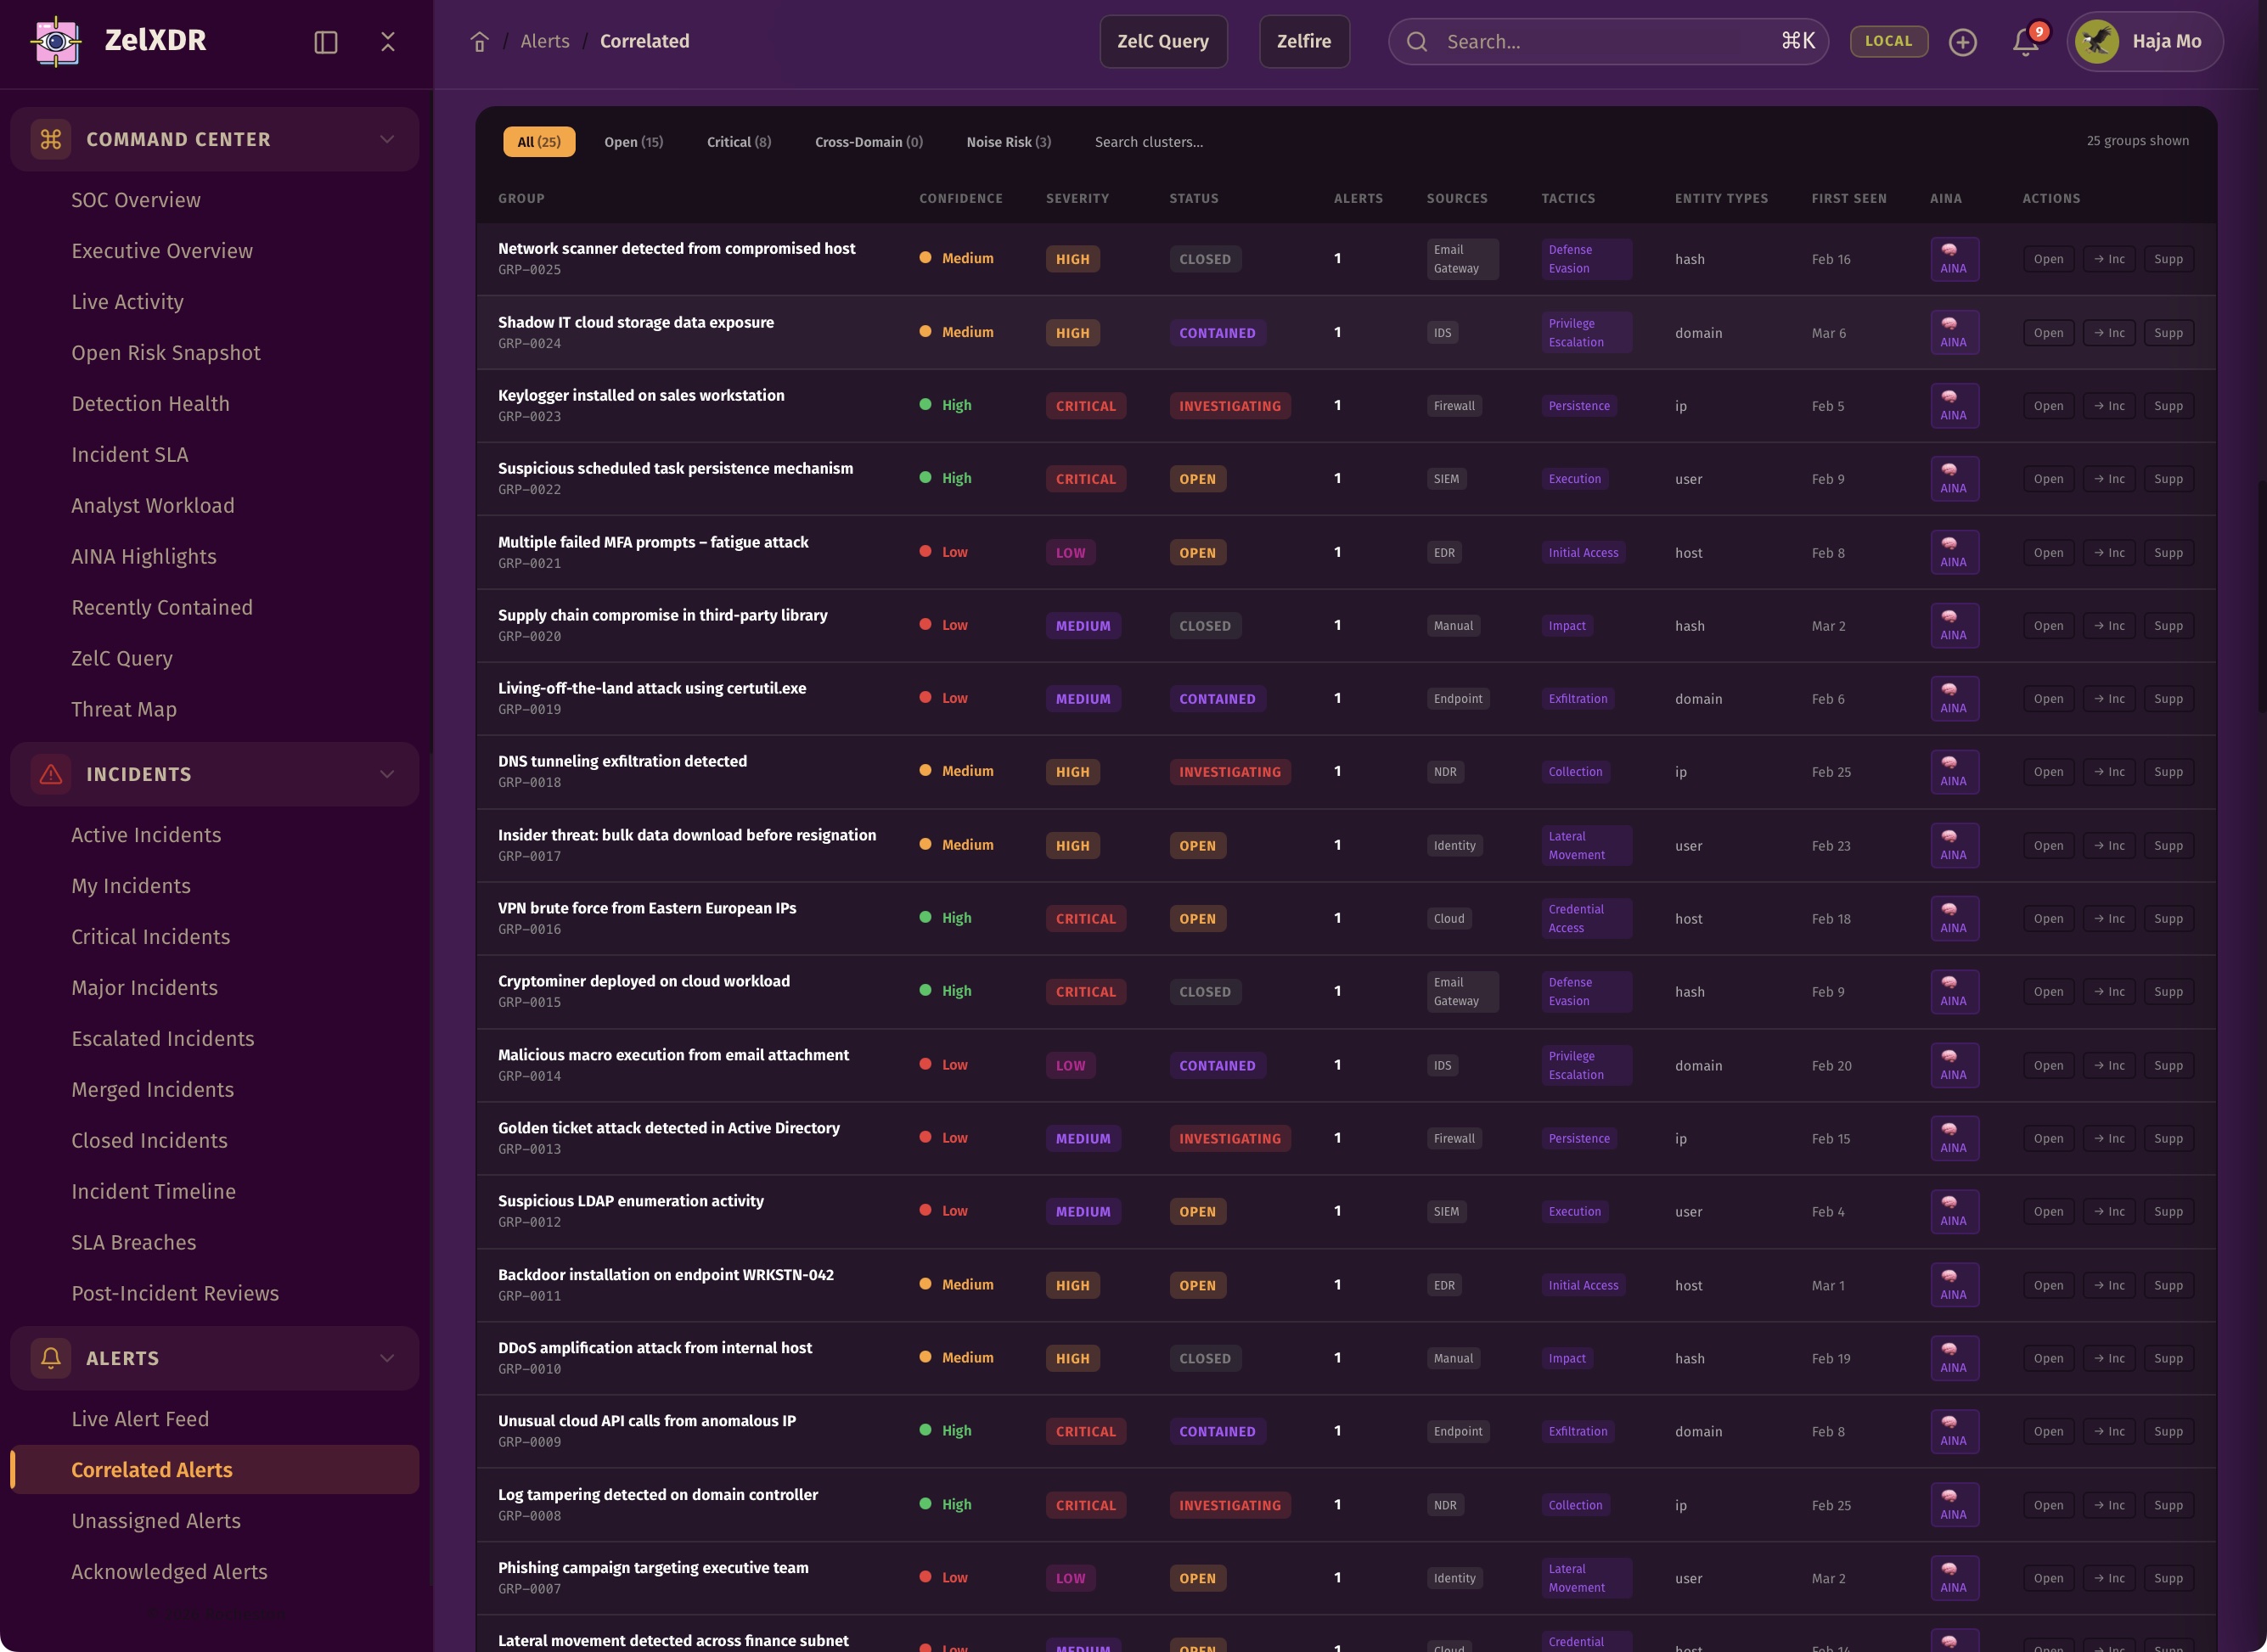Go to home via breadcrumb icon
Screen dimensions: 2267x1652
[479, 42]
